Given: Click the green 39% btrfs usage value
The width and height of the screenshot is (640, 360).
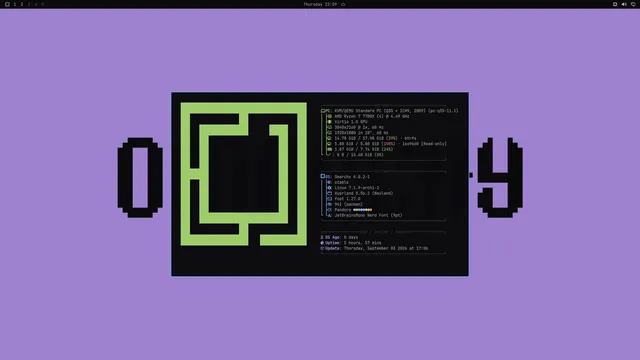Looking at the screenshot, I should tap(392, 138).
